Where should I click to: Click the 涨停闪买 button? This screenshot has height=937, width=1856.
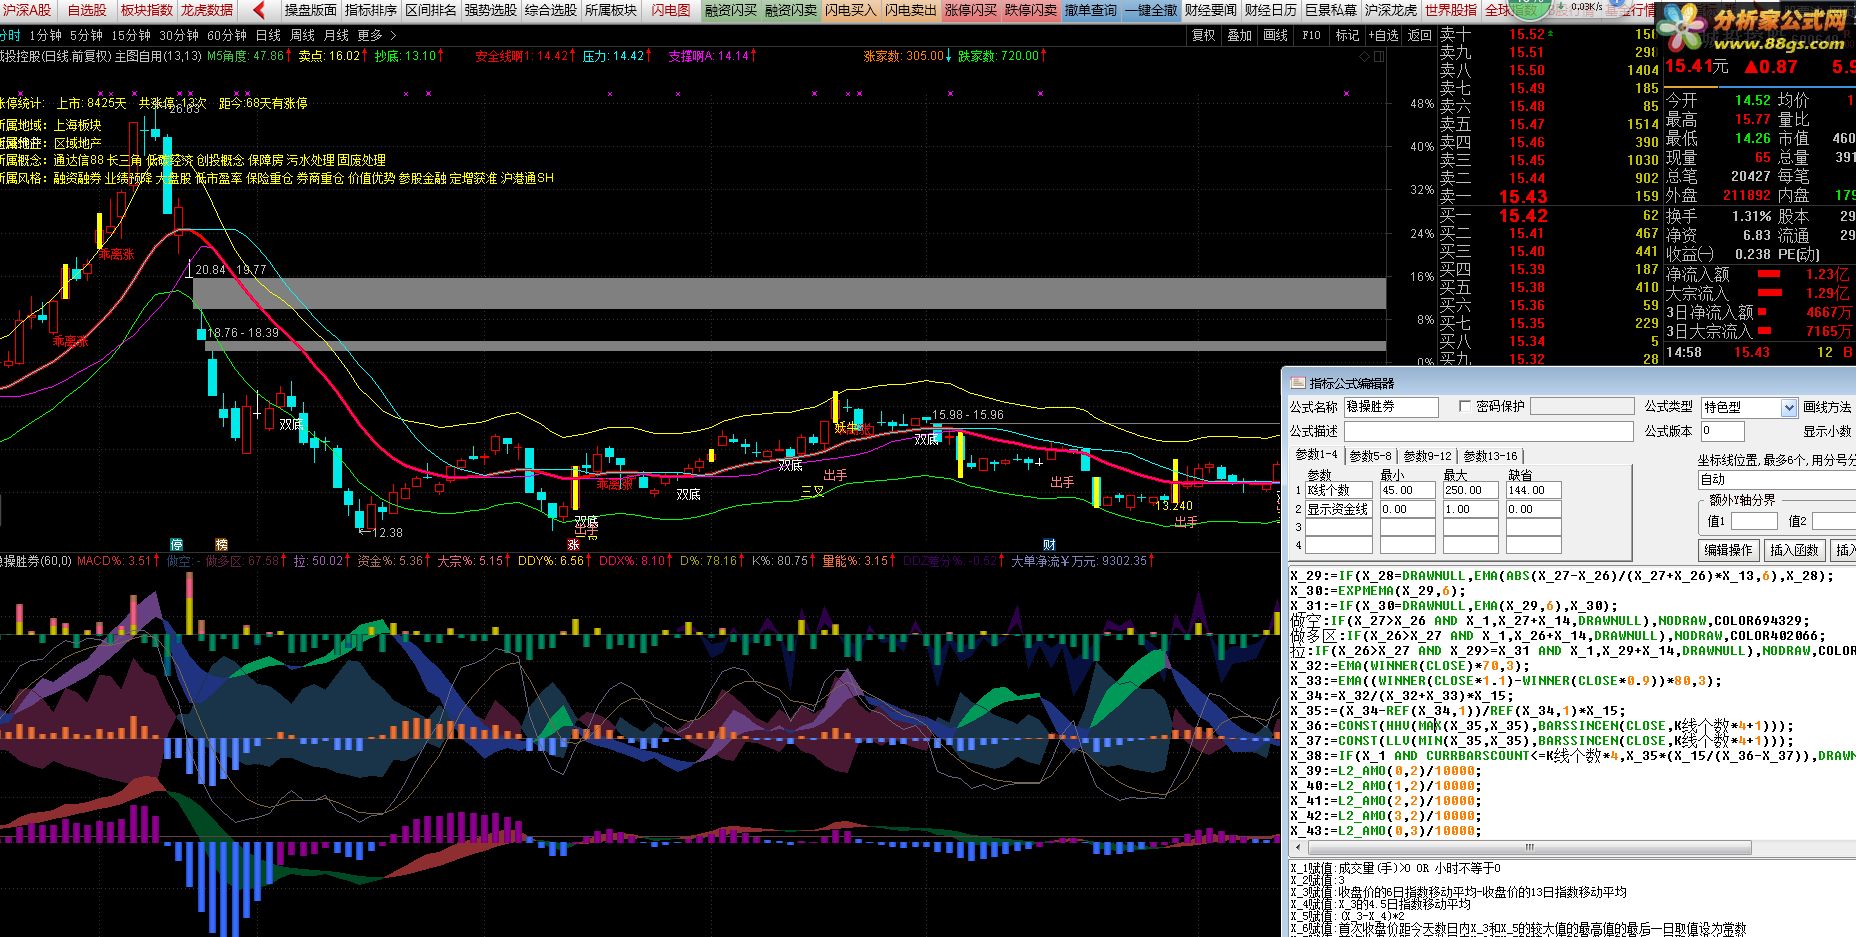click(x=971, y=10)
